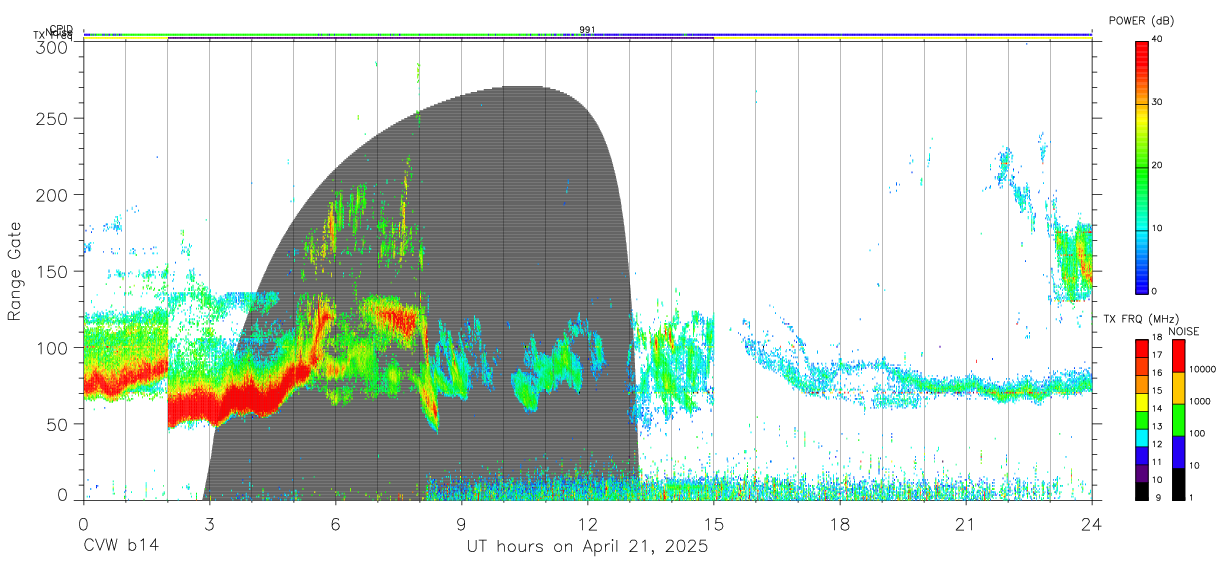Image resolution: width=1228 pixels, height=567 pixels.
Task: Click the "POWER (dB)" legend title
Action: 1141,20
